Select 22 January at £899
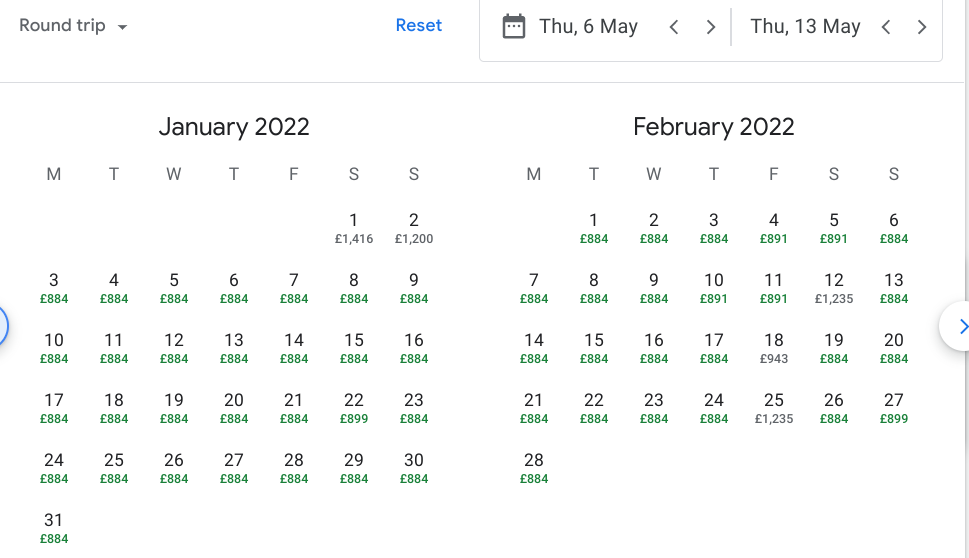This screenshot has width=969, height=558. pyautogui.click(x=354, y=408)
